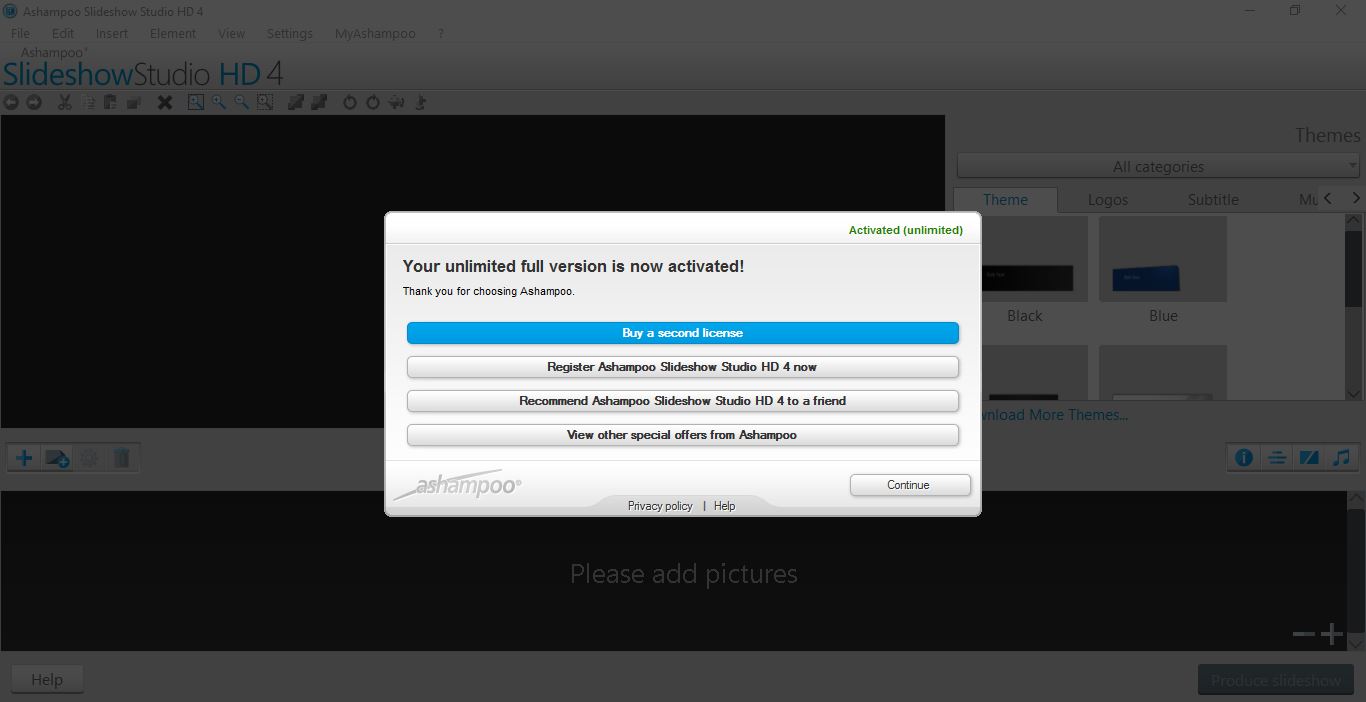Click the add pictures plus icon
This screenshot has height=702, width=1366.
pyautogui.click(x=23, y=457)
